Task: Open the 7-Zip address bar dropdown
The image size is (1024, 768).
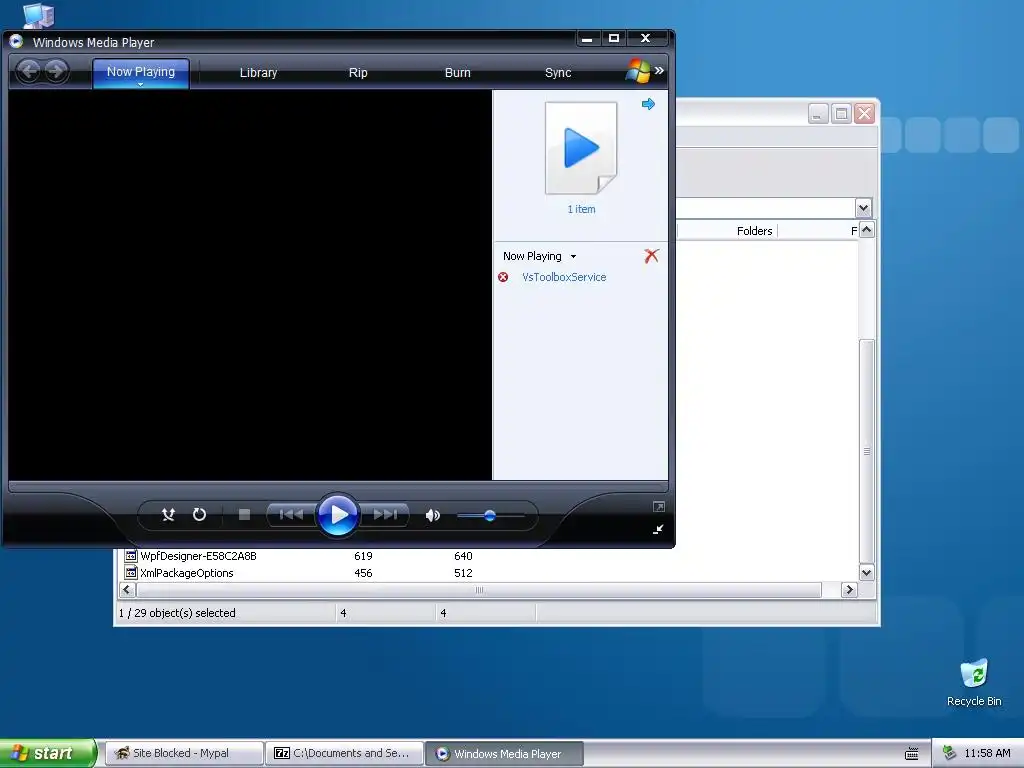Action: coord(863,208)
